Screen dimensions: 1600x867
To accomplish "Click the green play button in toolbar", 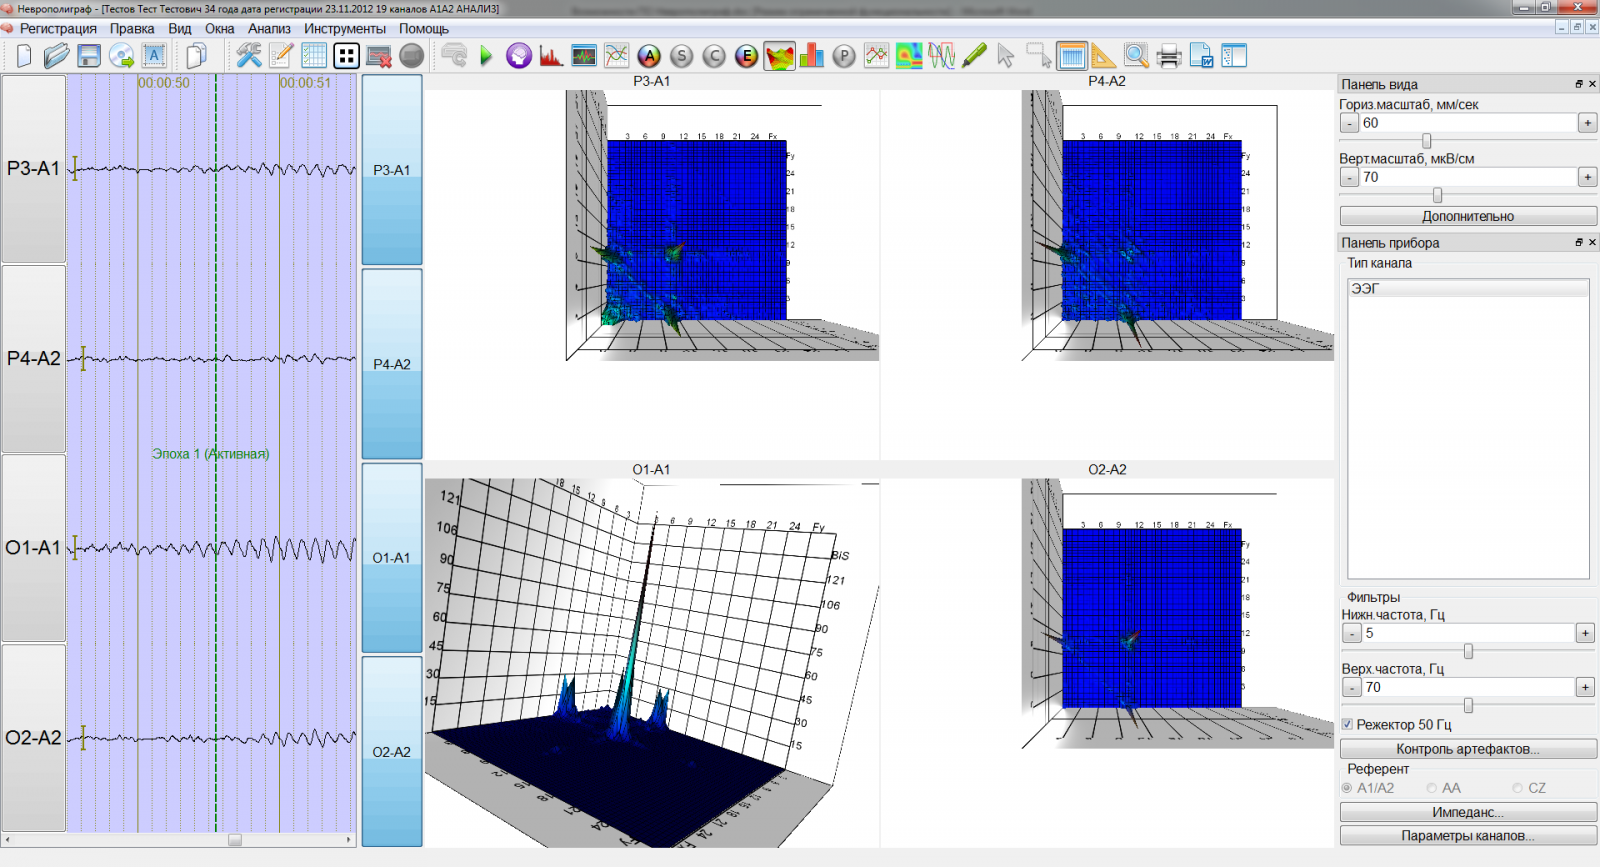I will coord(486,56).
